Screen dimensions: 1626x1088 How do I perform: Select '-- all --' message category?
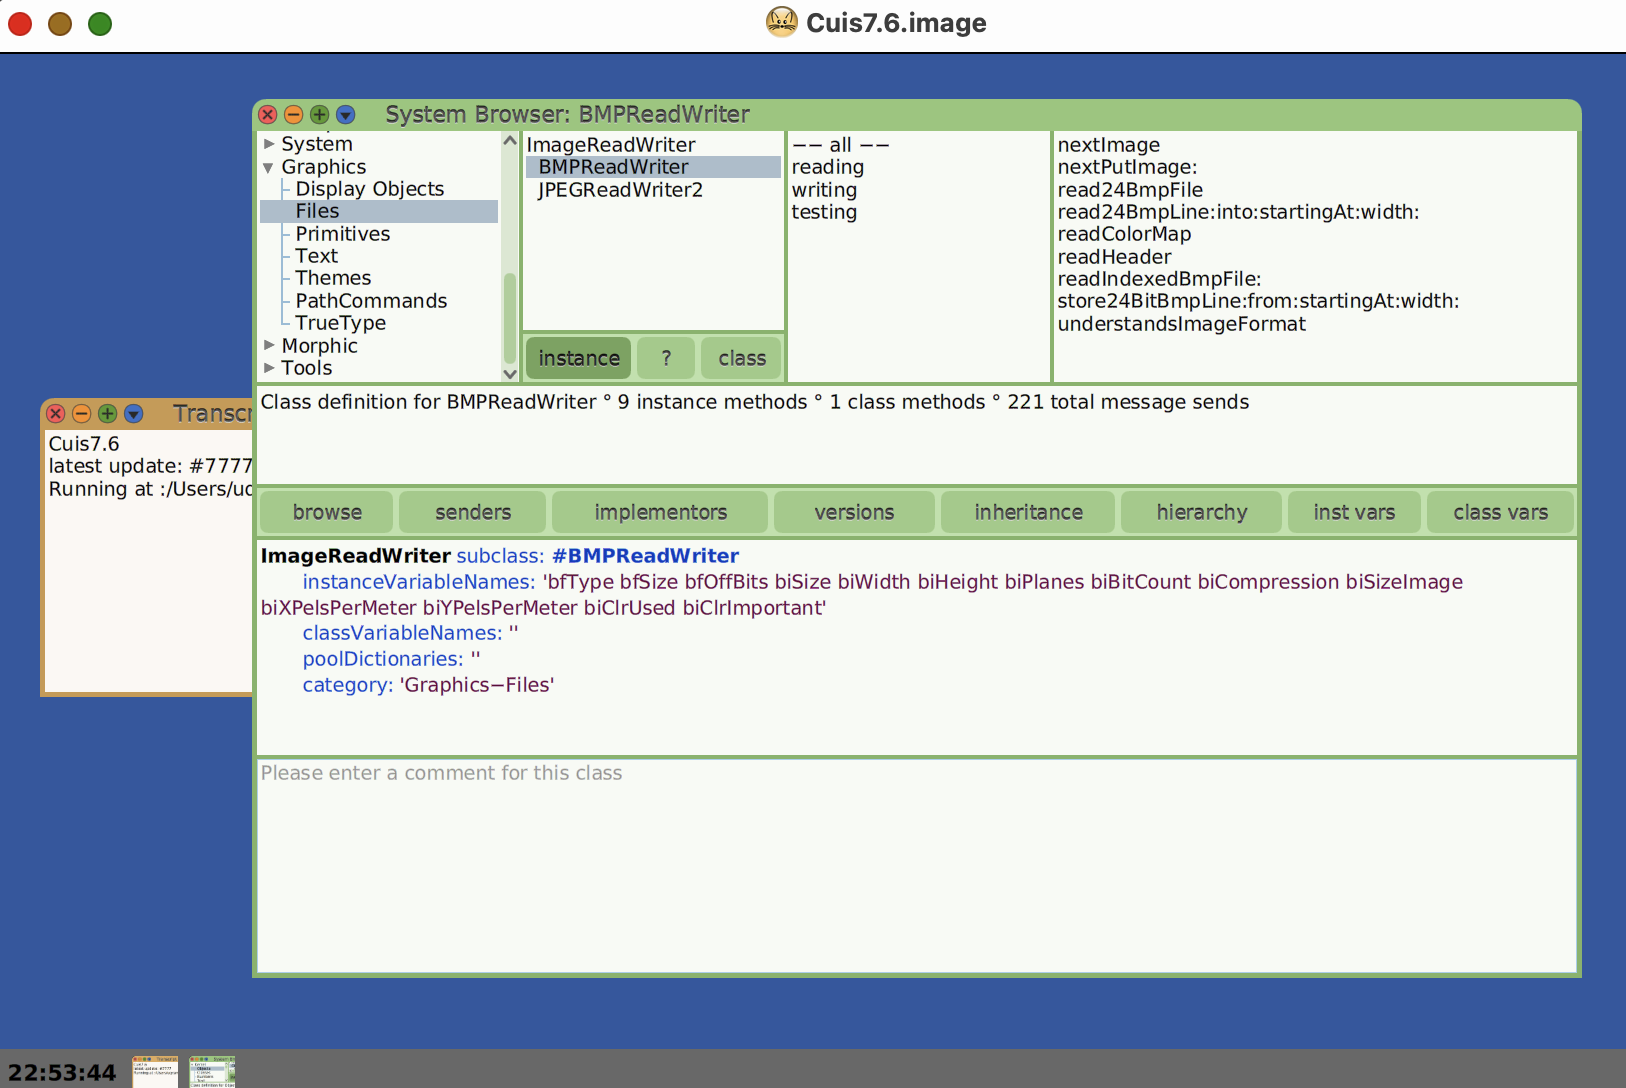840,145
